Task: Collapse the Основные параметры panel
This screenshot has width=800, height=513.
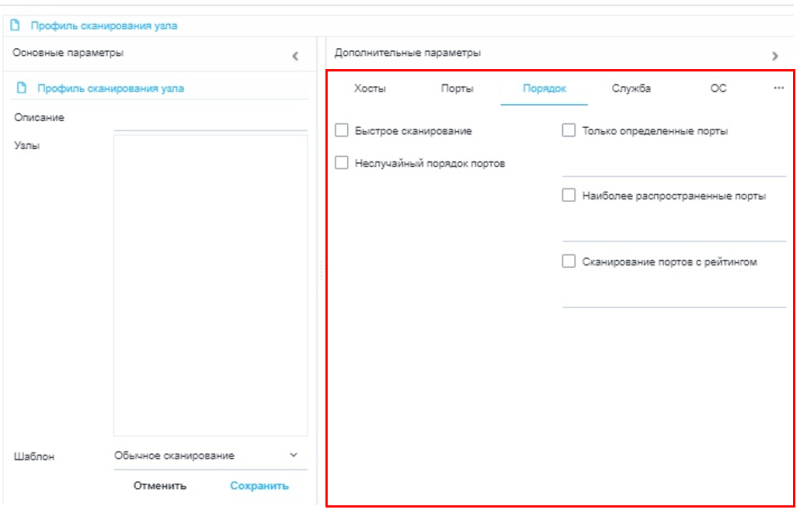Action: click(295, 57)
